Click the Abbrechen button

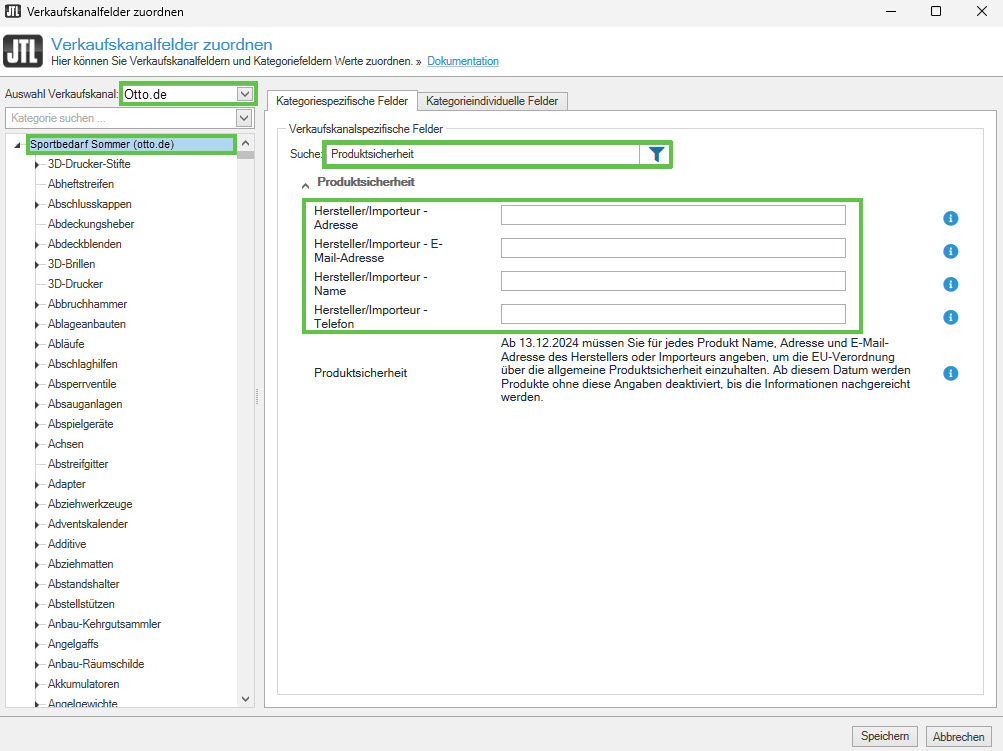point(958,736)
